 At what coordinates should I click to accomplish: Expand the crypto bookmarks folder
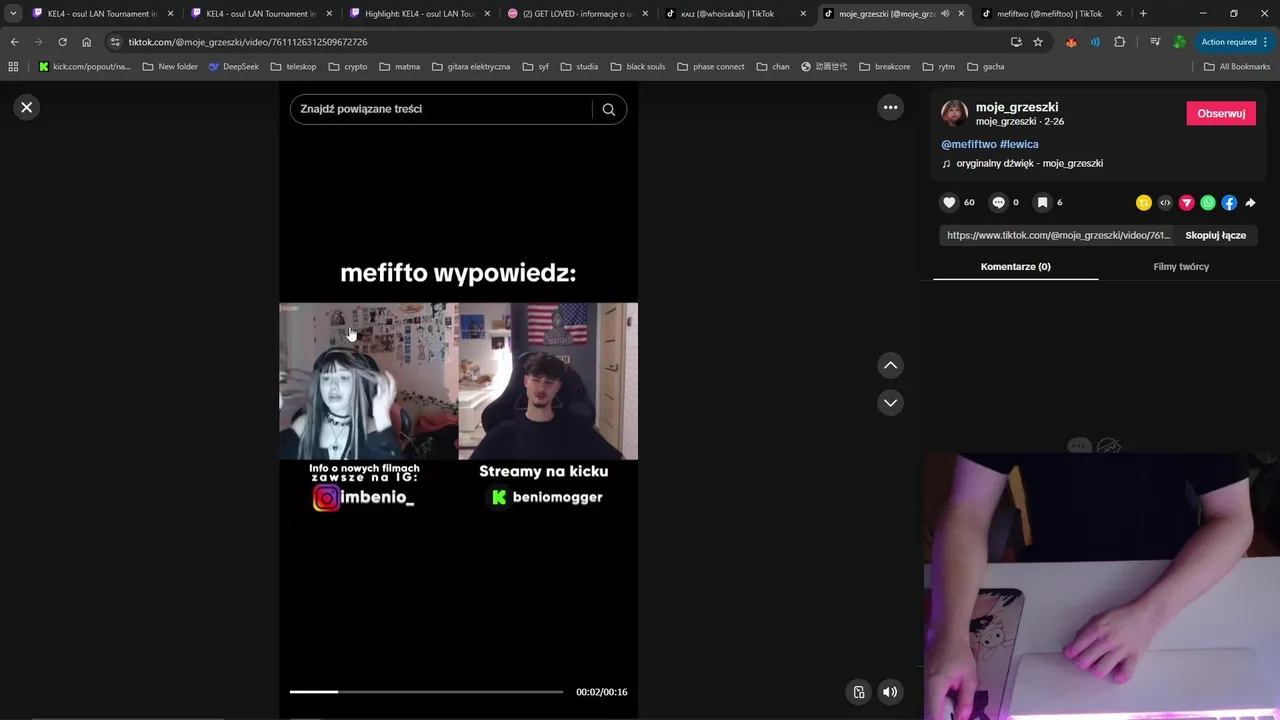[x=347, y=67]
